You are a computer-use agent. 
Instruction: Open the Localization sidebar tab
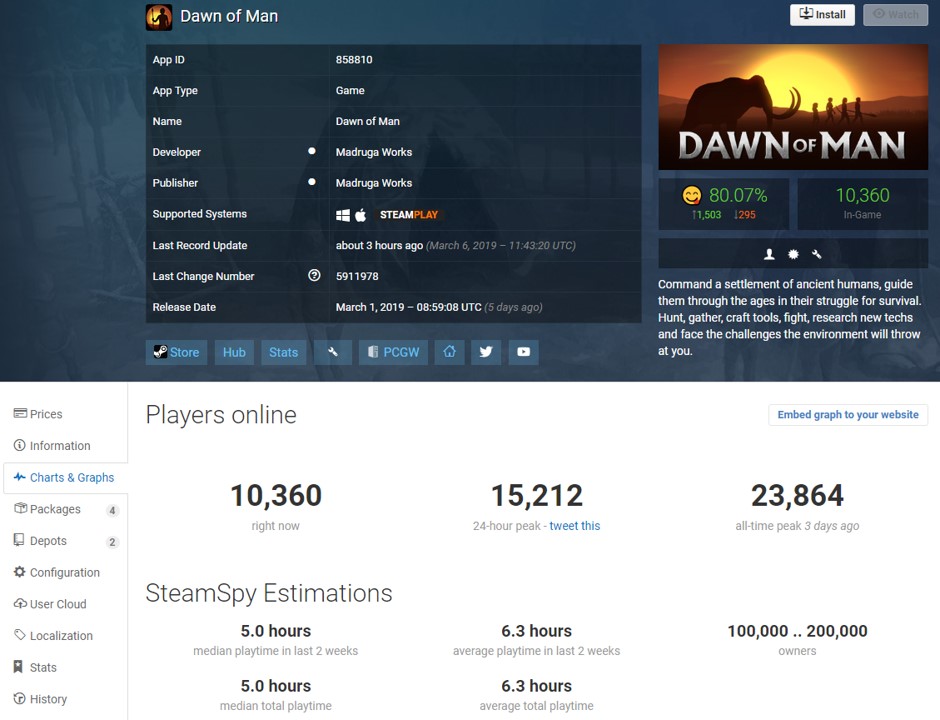65,636
